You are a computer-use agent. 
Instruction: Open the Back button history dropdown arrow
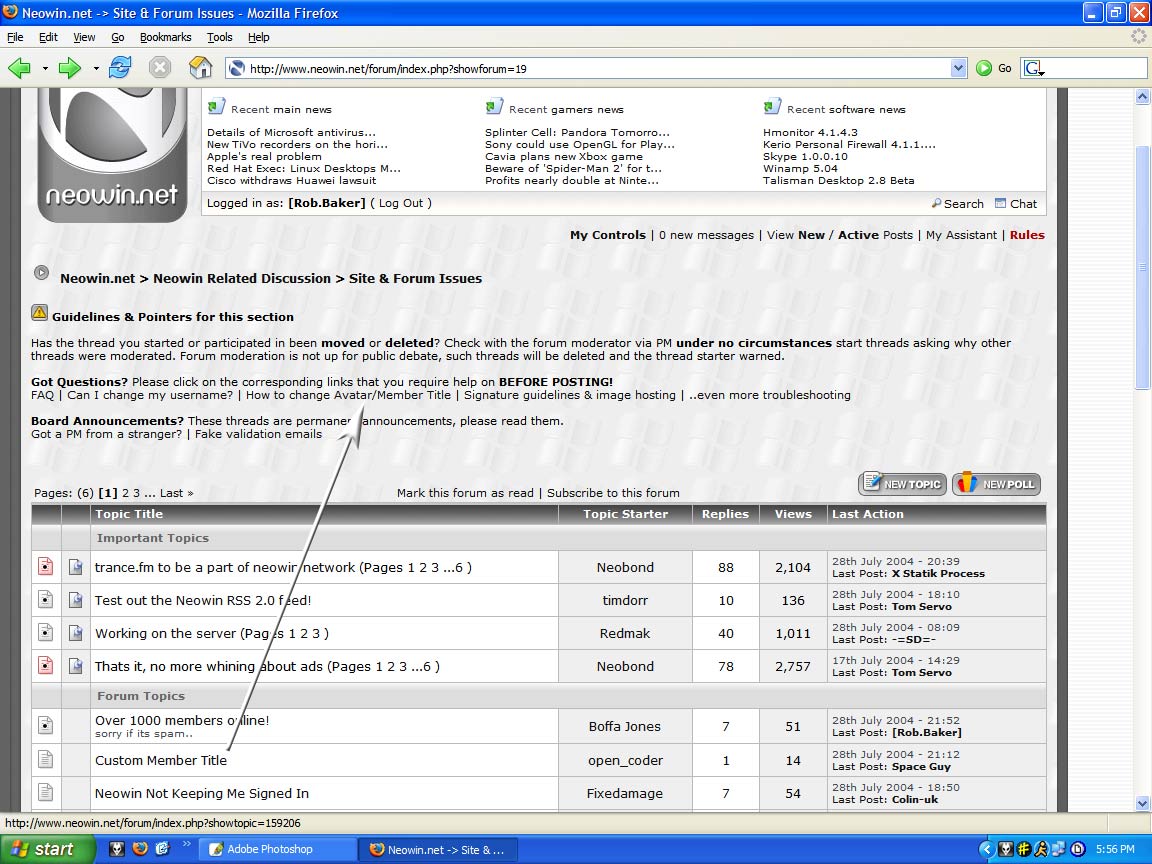coord(45,68)
